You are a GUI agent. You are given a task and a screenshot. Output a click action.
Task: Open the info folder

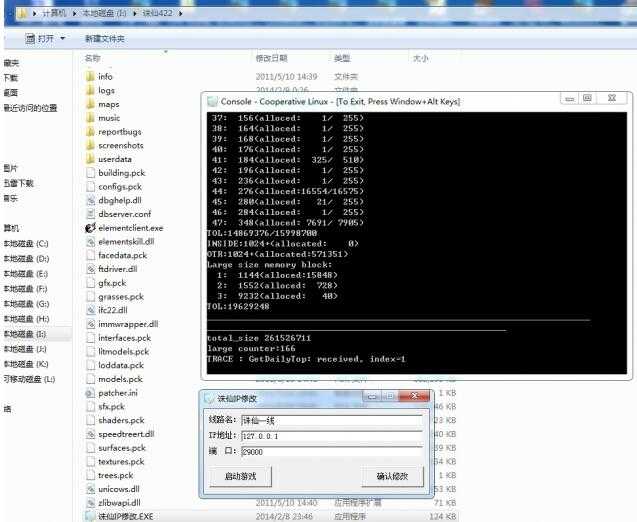pos(105,76)
